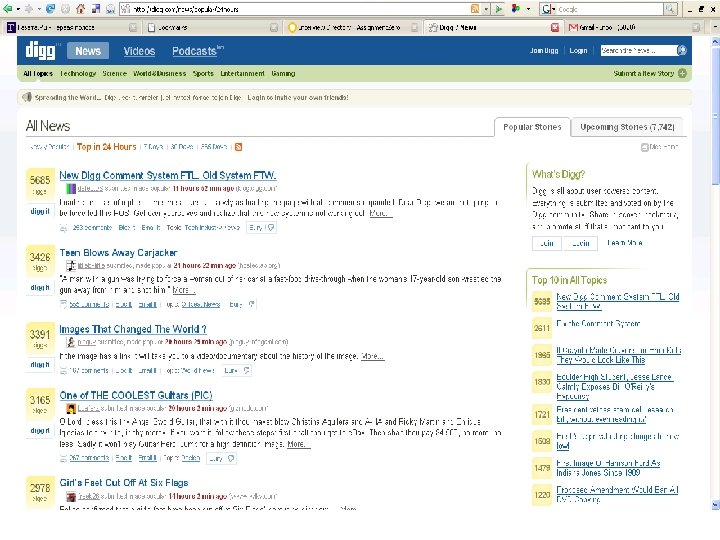The image size is (720, 540).
Task: Close the Digg / News browser tab
Action: click(x=555, y=28)
